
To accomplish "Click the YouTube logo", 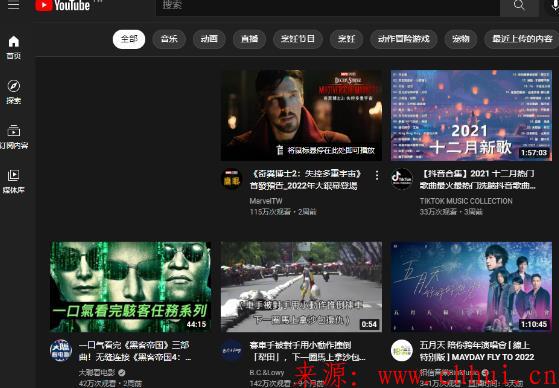I will [x=63, y=5].
